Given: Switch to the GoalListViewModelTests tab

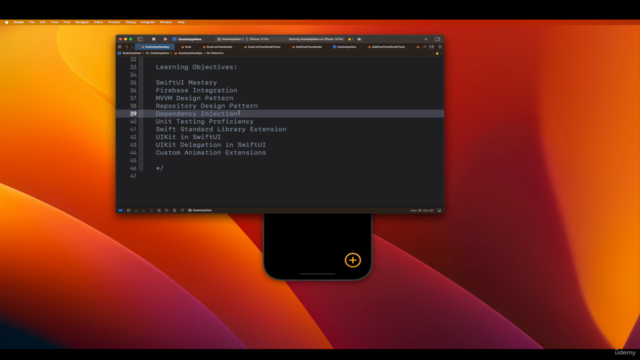Looking at the screenshot, I should (262, 47).
